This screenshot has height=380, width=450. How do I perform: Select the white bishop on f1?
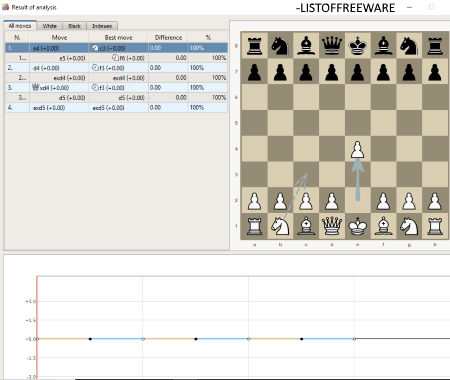point(383,226)
